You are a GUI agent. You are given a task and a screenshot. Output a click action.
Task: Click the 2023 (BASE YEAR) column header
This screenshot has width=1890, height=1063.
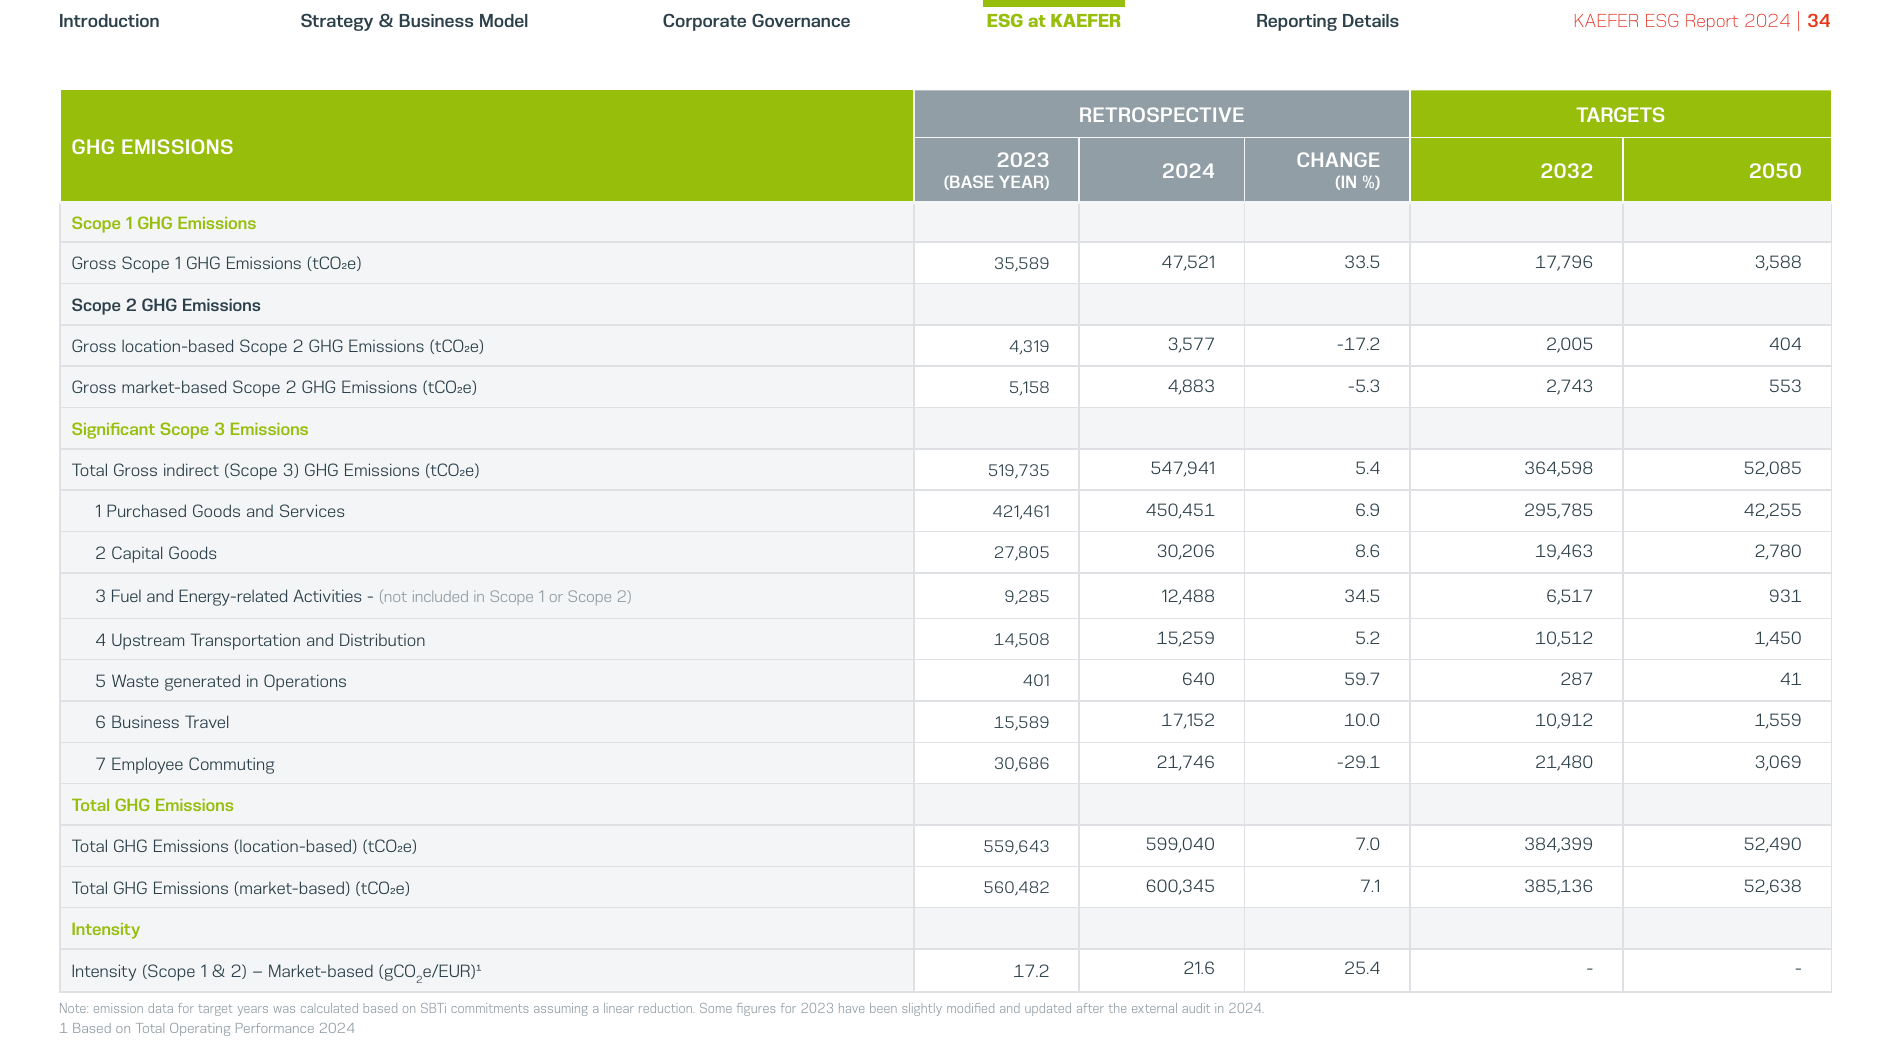997,170
